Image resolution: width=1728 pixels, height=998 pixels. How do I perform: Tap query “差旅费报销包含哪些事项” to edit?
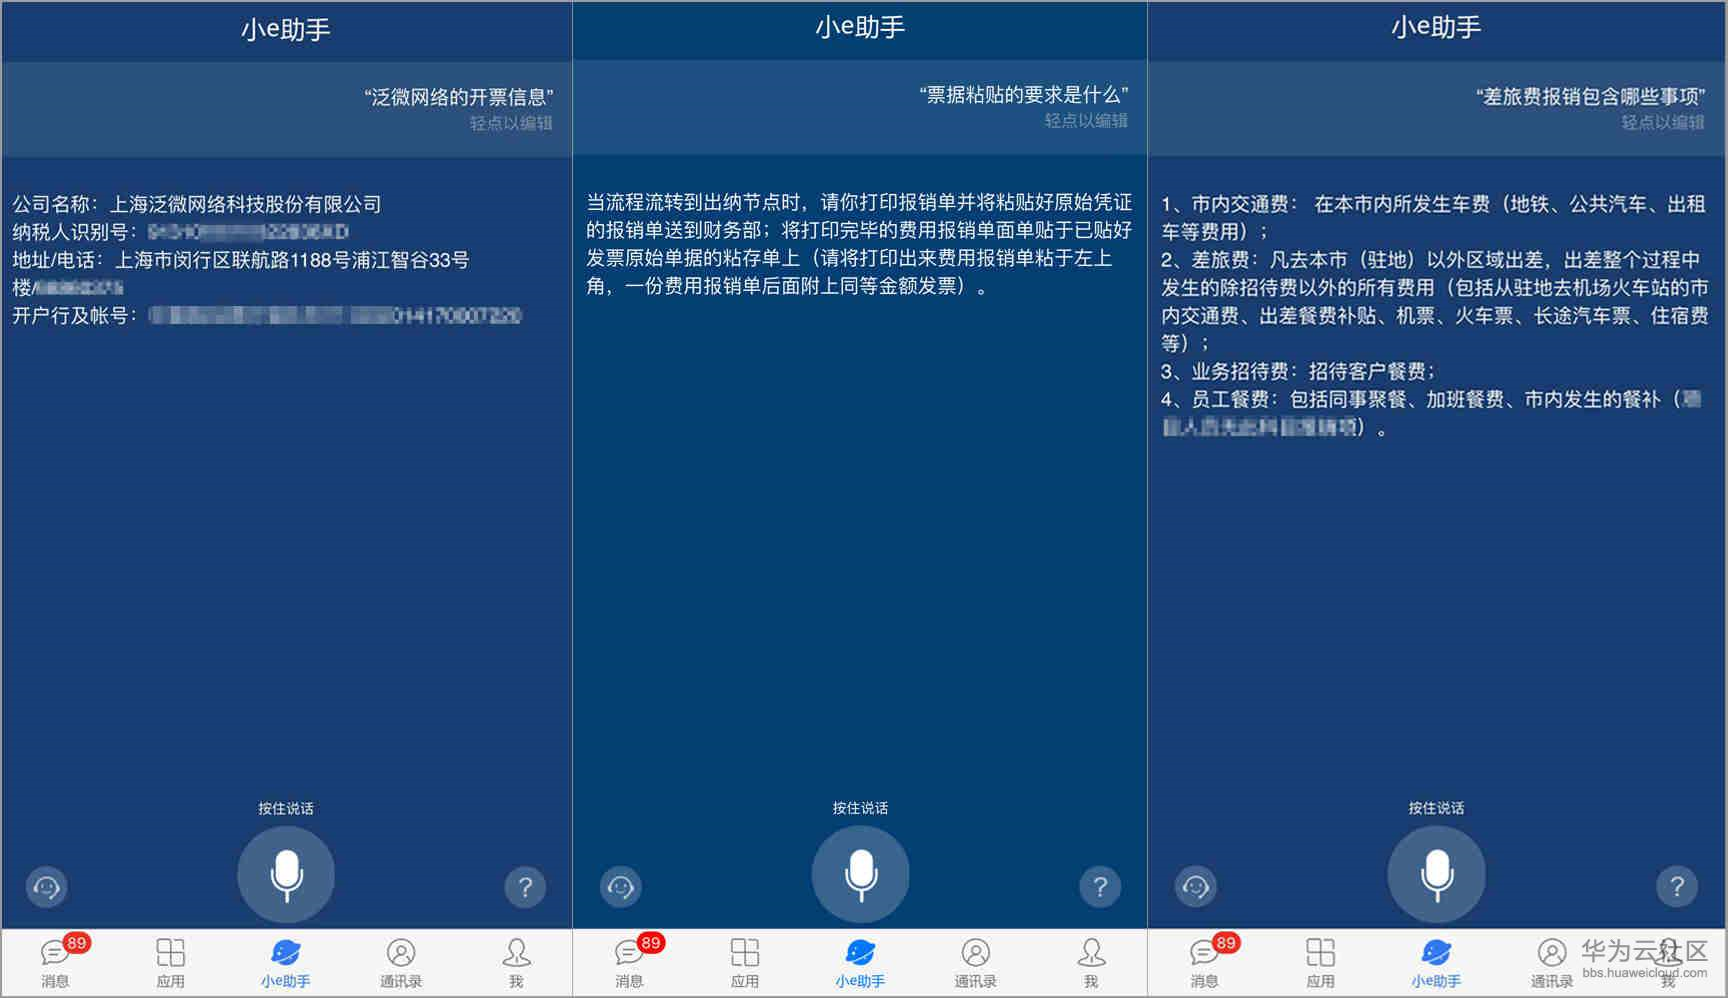point(1591,97)
